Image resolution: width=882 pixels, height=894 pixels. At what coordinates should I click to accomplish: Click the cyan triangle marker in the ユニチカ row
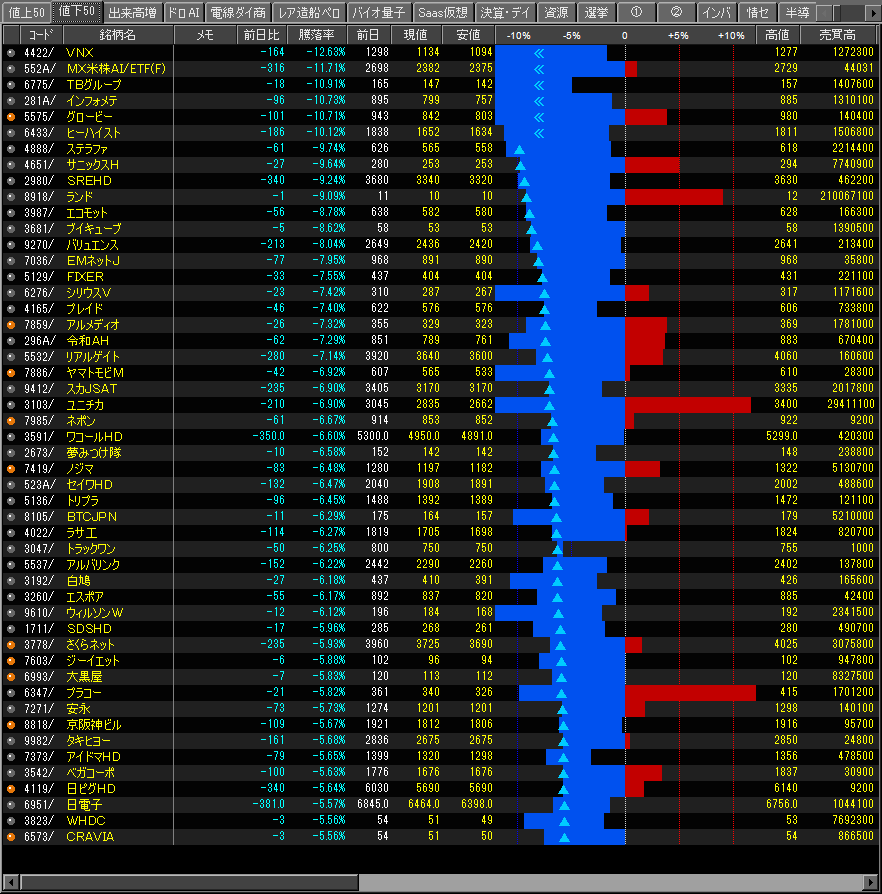549,405
